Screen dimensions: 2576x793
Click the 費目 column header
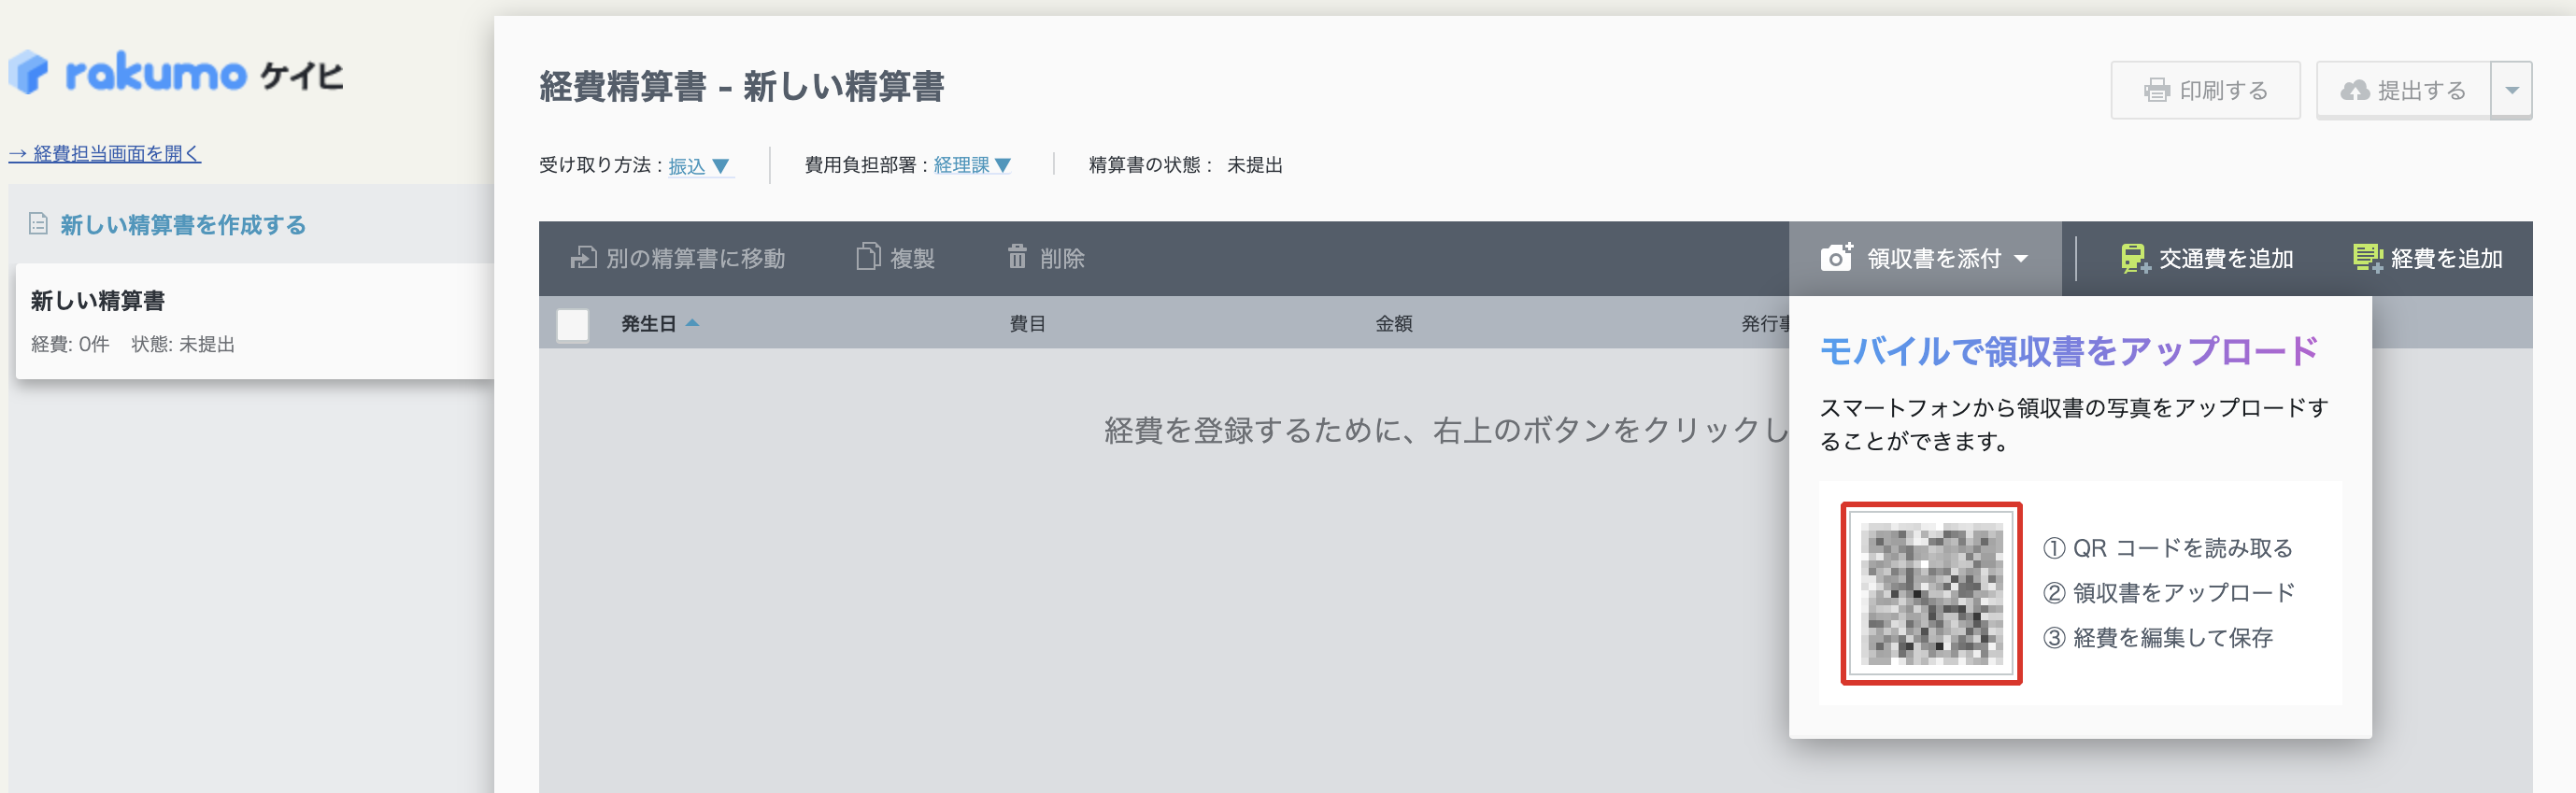1027,324
